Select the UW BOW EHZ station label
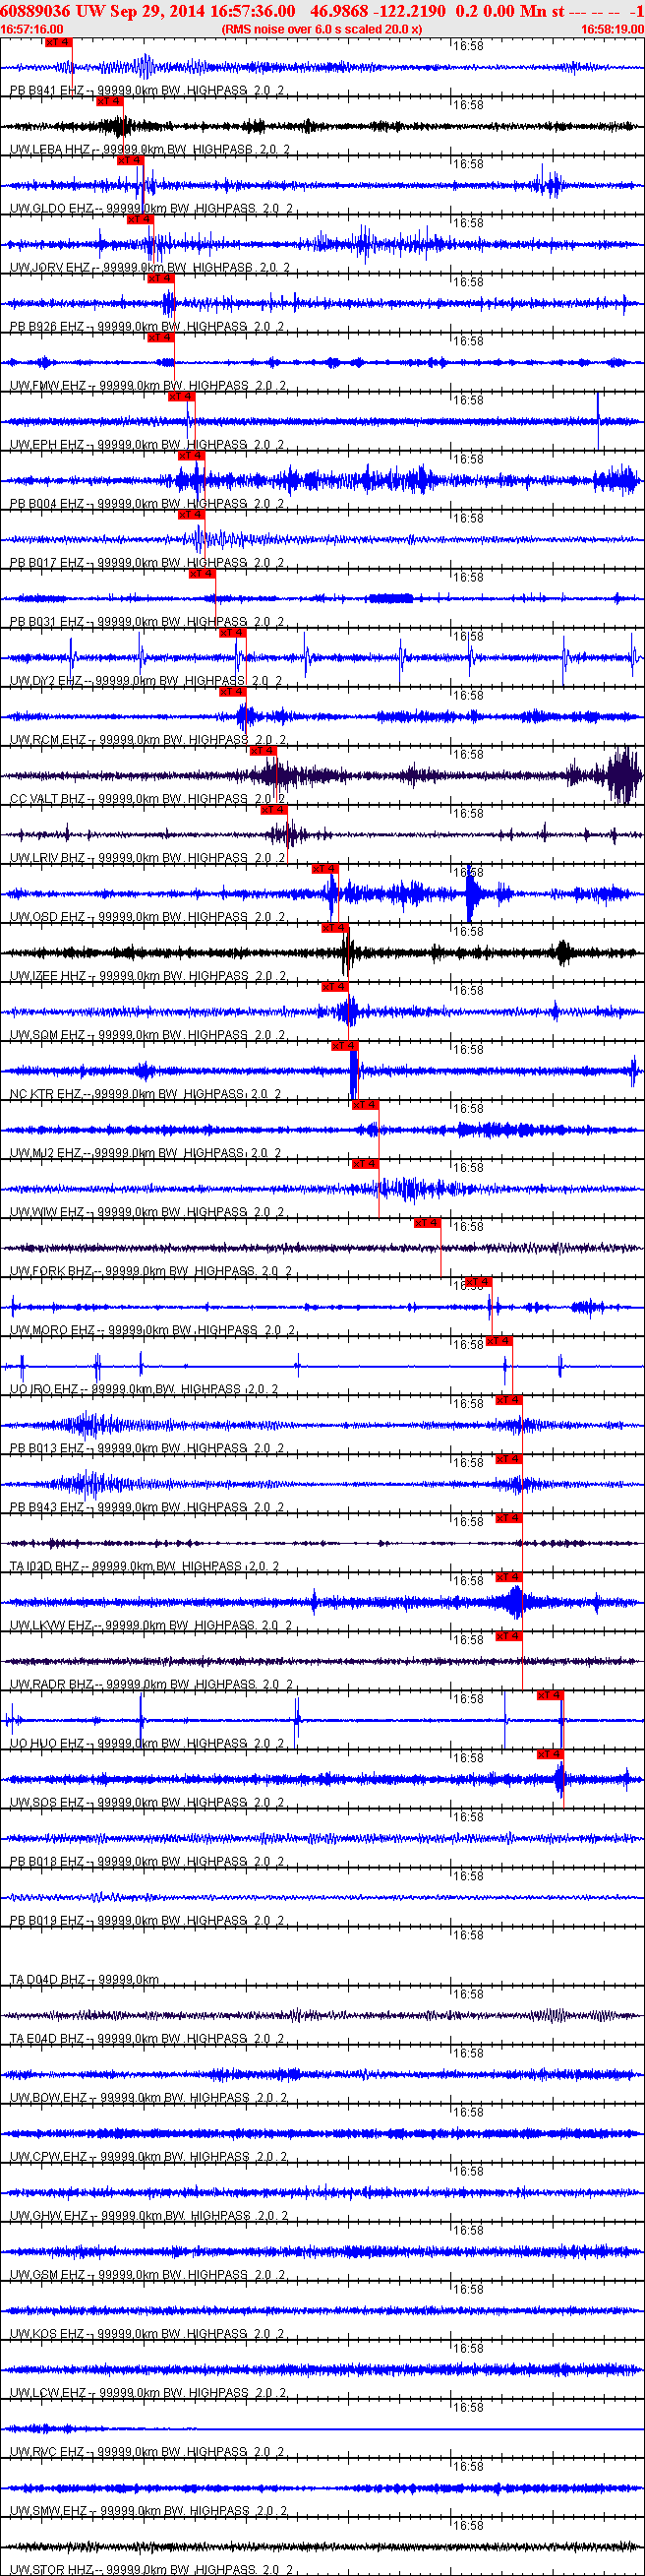Viewport: 645px width, 2576px height. coord(148,2096)
